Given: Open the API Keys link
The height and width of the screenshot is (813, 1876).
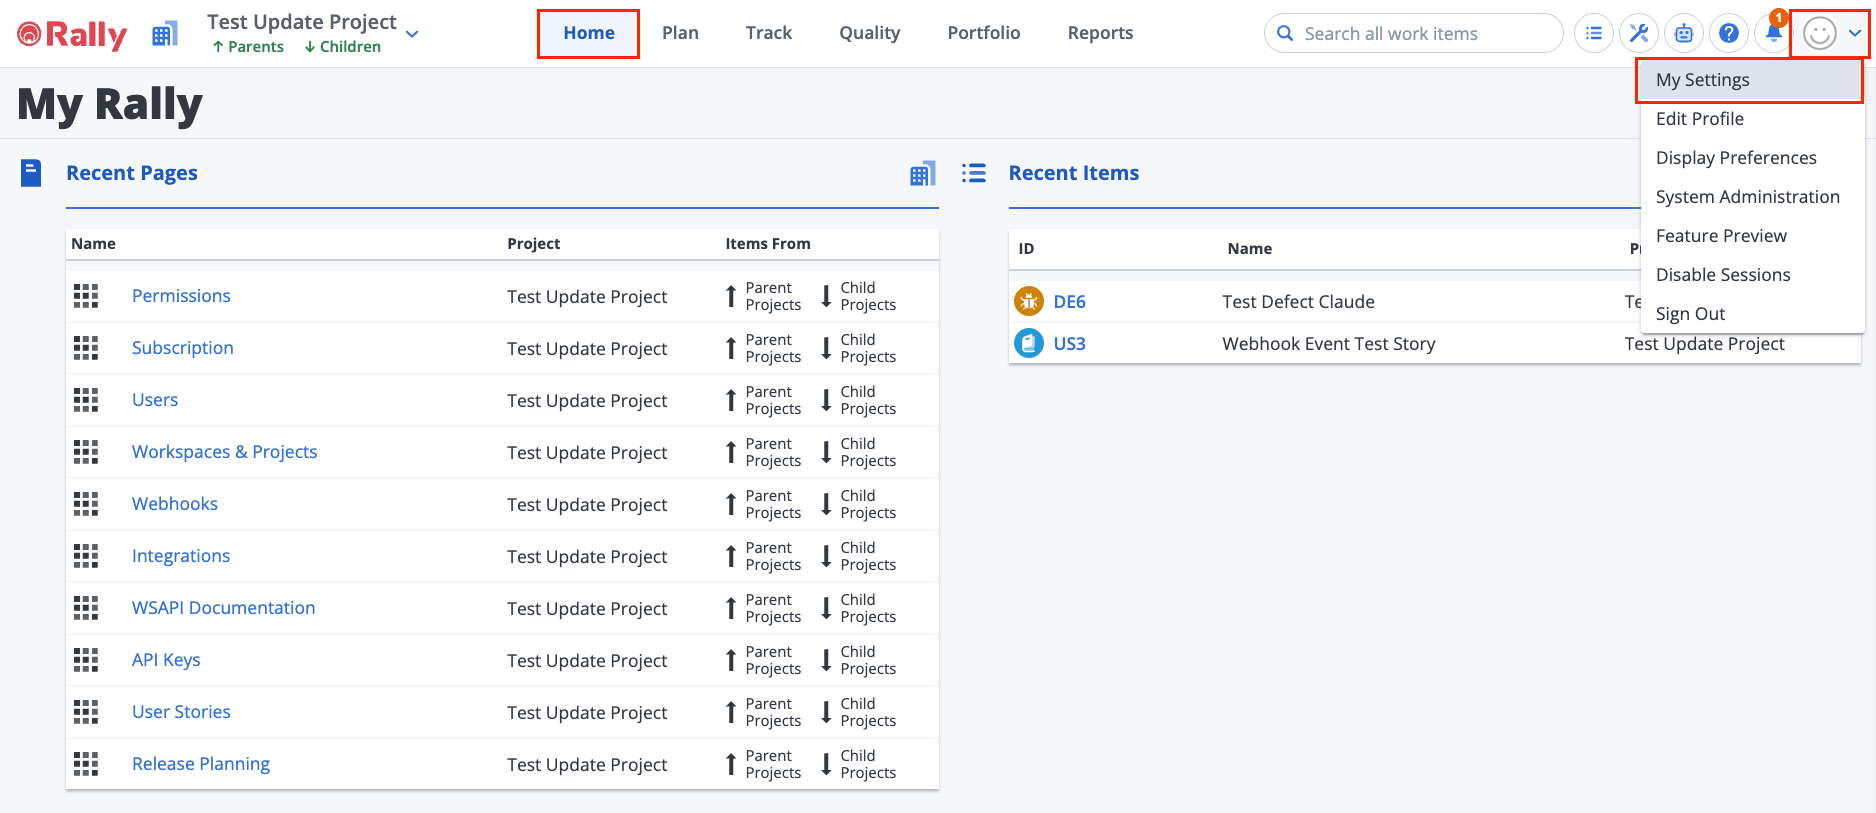Looking at the screenshot, I should 166,660.
